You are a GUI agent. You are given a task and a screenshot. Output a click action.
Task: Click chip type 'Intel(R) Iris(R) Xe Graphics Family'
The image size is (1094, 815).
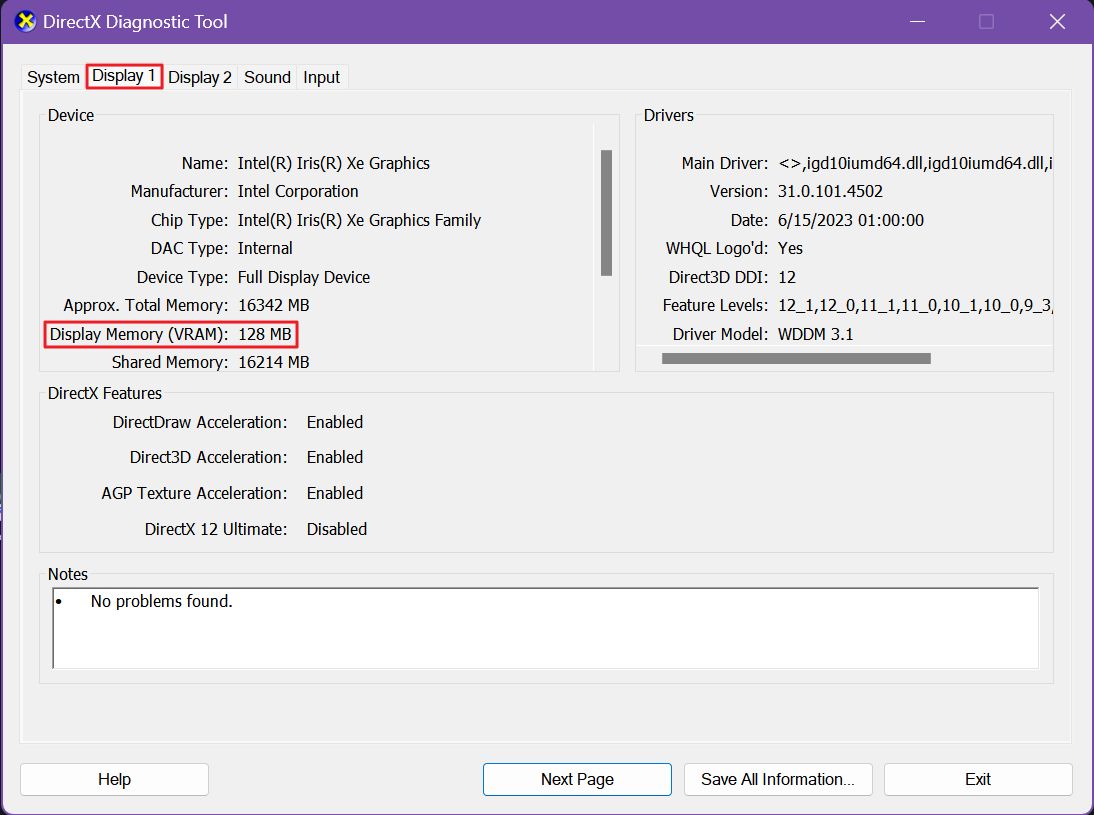359,220
